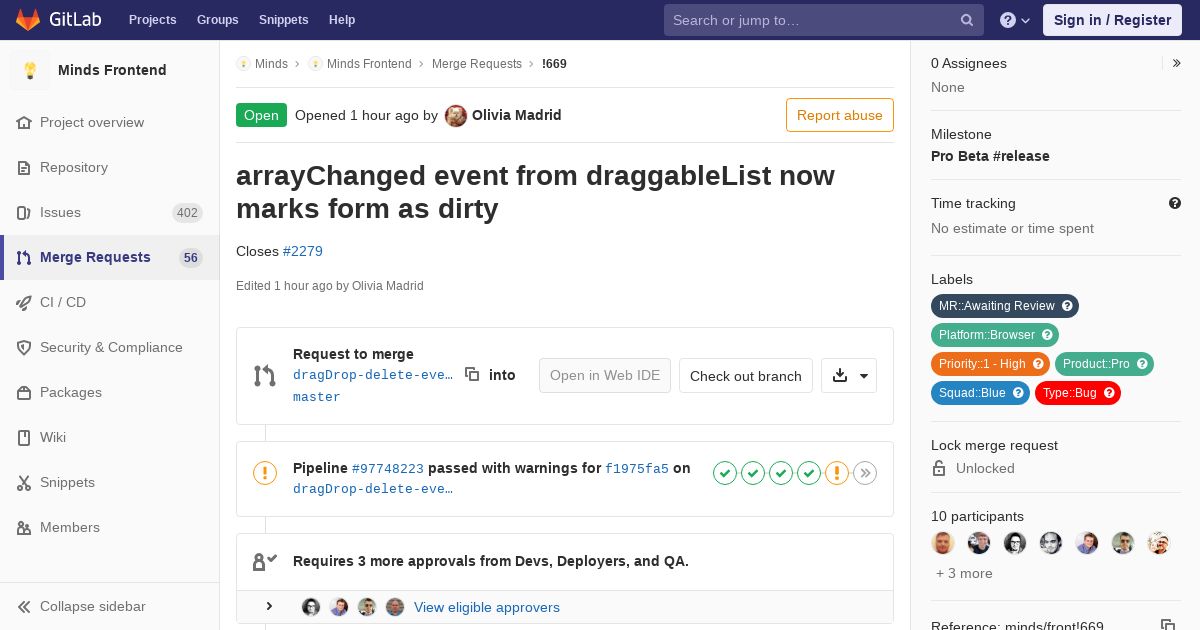Click the Snippets scissors icon
Screen dimensions: 1200x630
[24, 483]
